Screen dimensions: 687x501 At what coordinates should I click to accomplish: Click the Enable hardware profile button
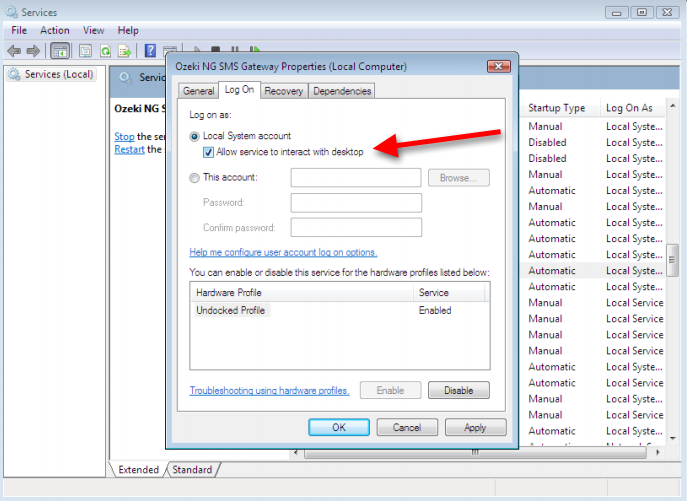click(x=390, y=390)
